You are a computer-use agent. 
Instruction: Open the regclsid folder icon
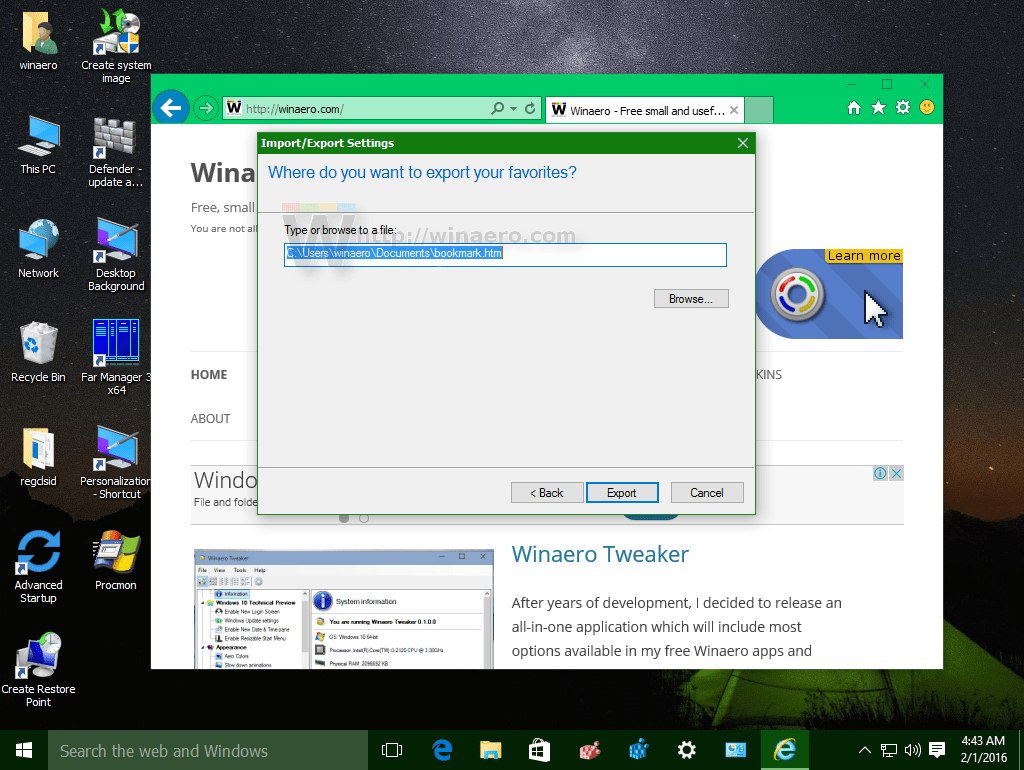click(x=39, y=457)
